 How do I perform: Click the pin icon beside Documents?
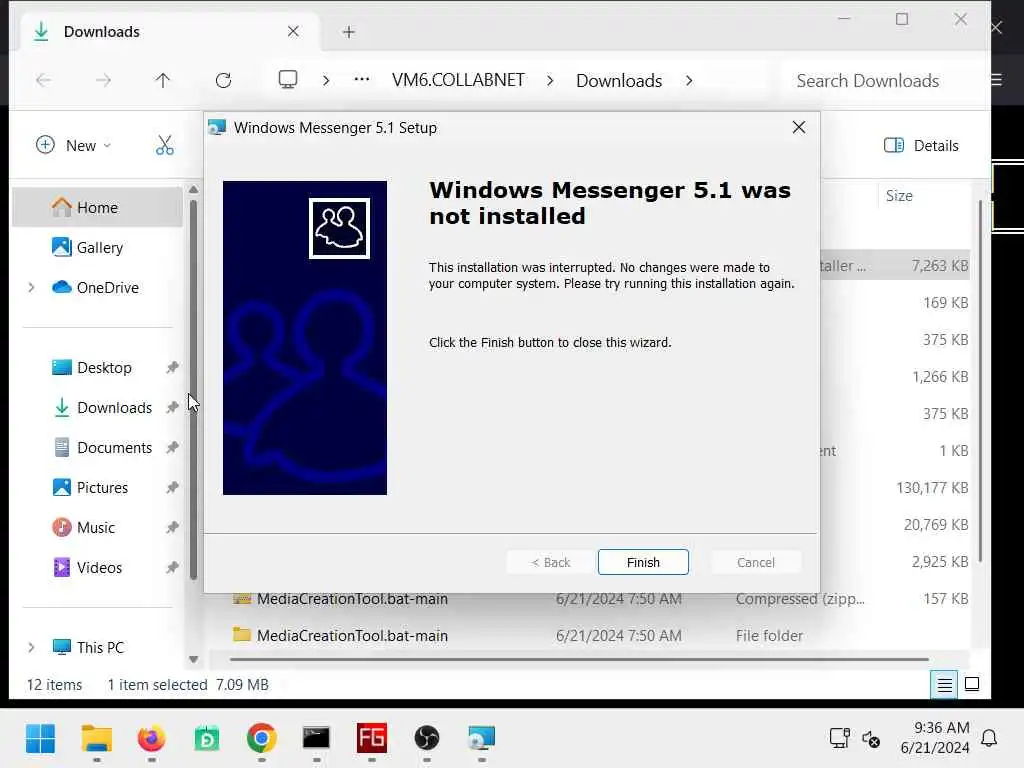click(172, 447)
